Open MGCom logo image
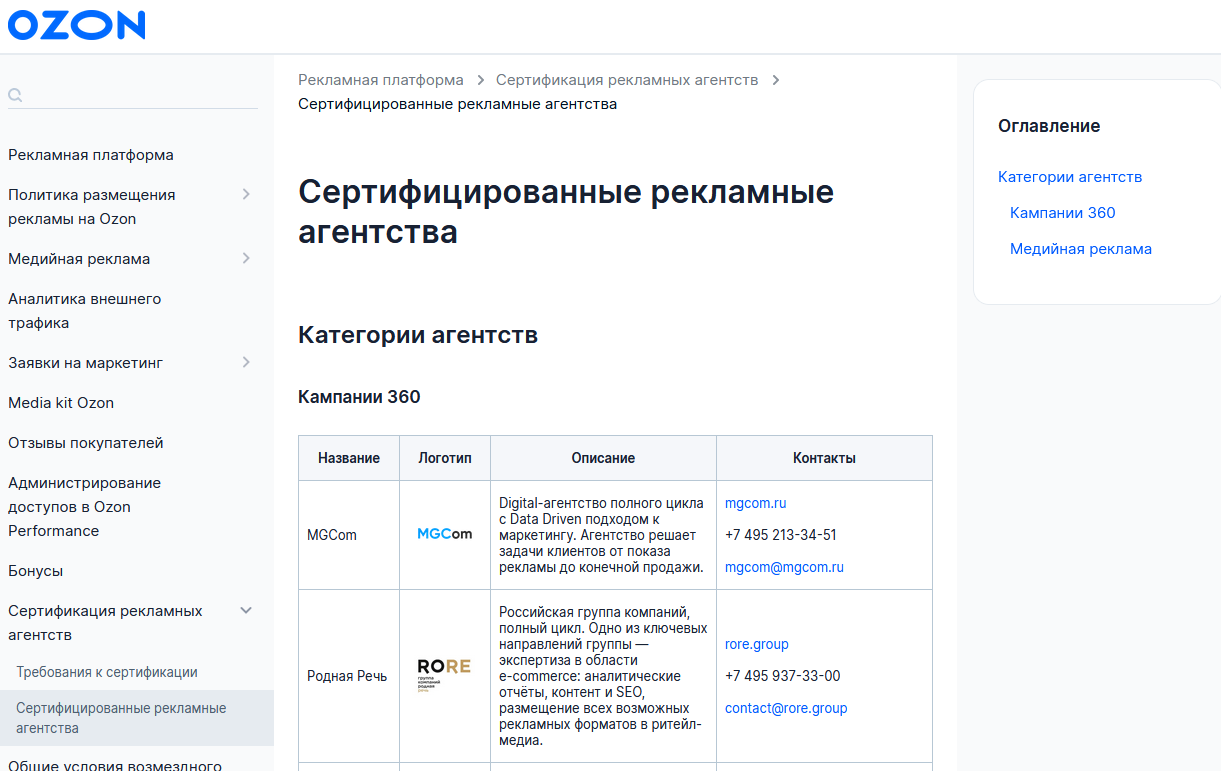Screen dimensions: 1221x771 click(x=445, y=535)
